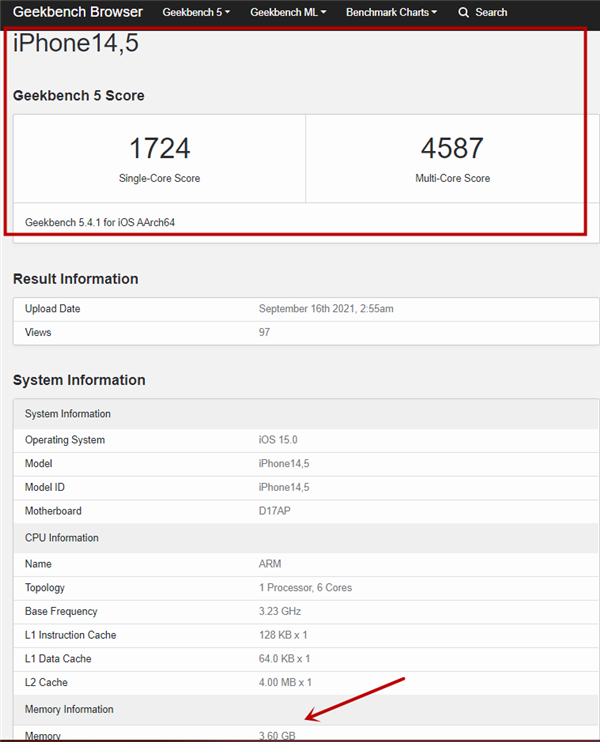The height and width of the screenshot is (742, 600).
Task: Click the iPhone14,5 value in Model row
Action: [284, 464]
